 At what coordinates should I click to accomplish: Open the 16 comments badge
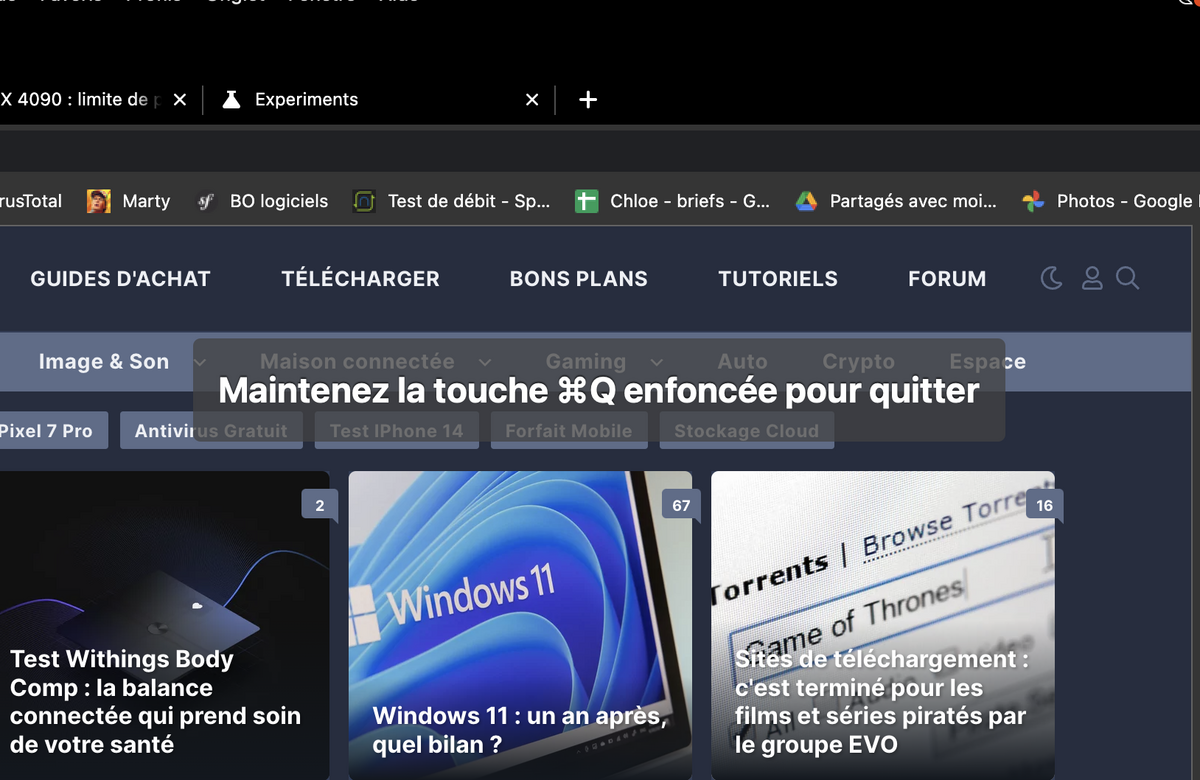tap(1044, 506)
